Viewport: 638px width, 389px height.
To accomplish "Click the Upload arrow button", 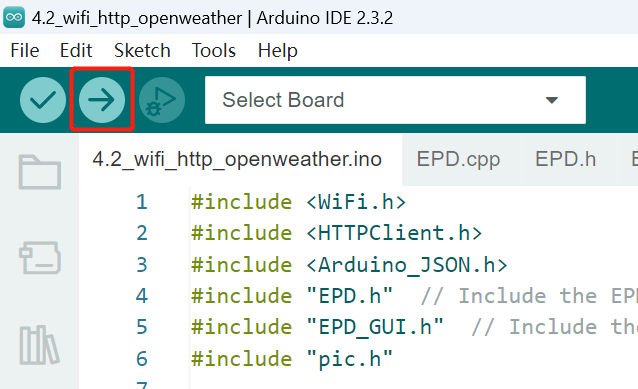I will coord(102,100).
